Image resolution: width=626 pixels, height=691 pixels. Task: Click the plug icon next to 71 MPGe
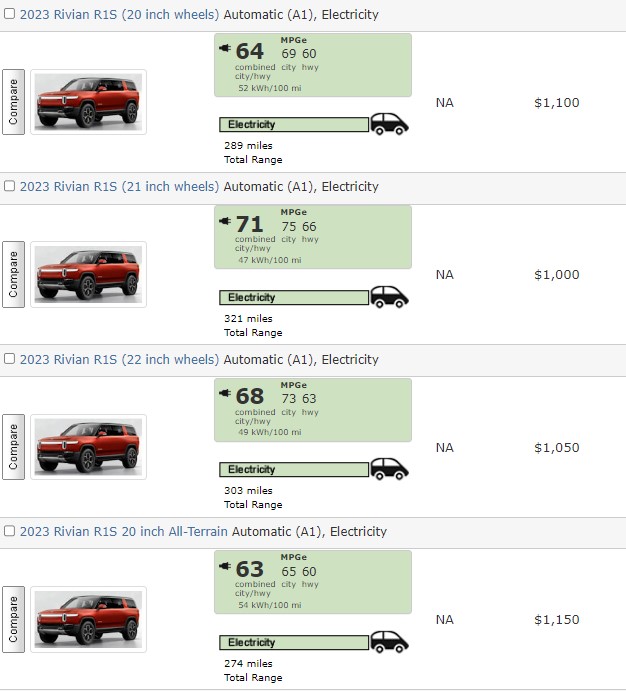225,221
